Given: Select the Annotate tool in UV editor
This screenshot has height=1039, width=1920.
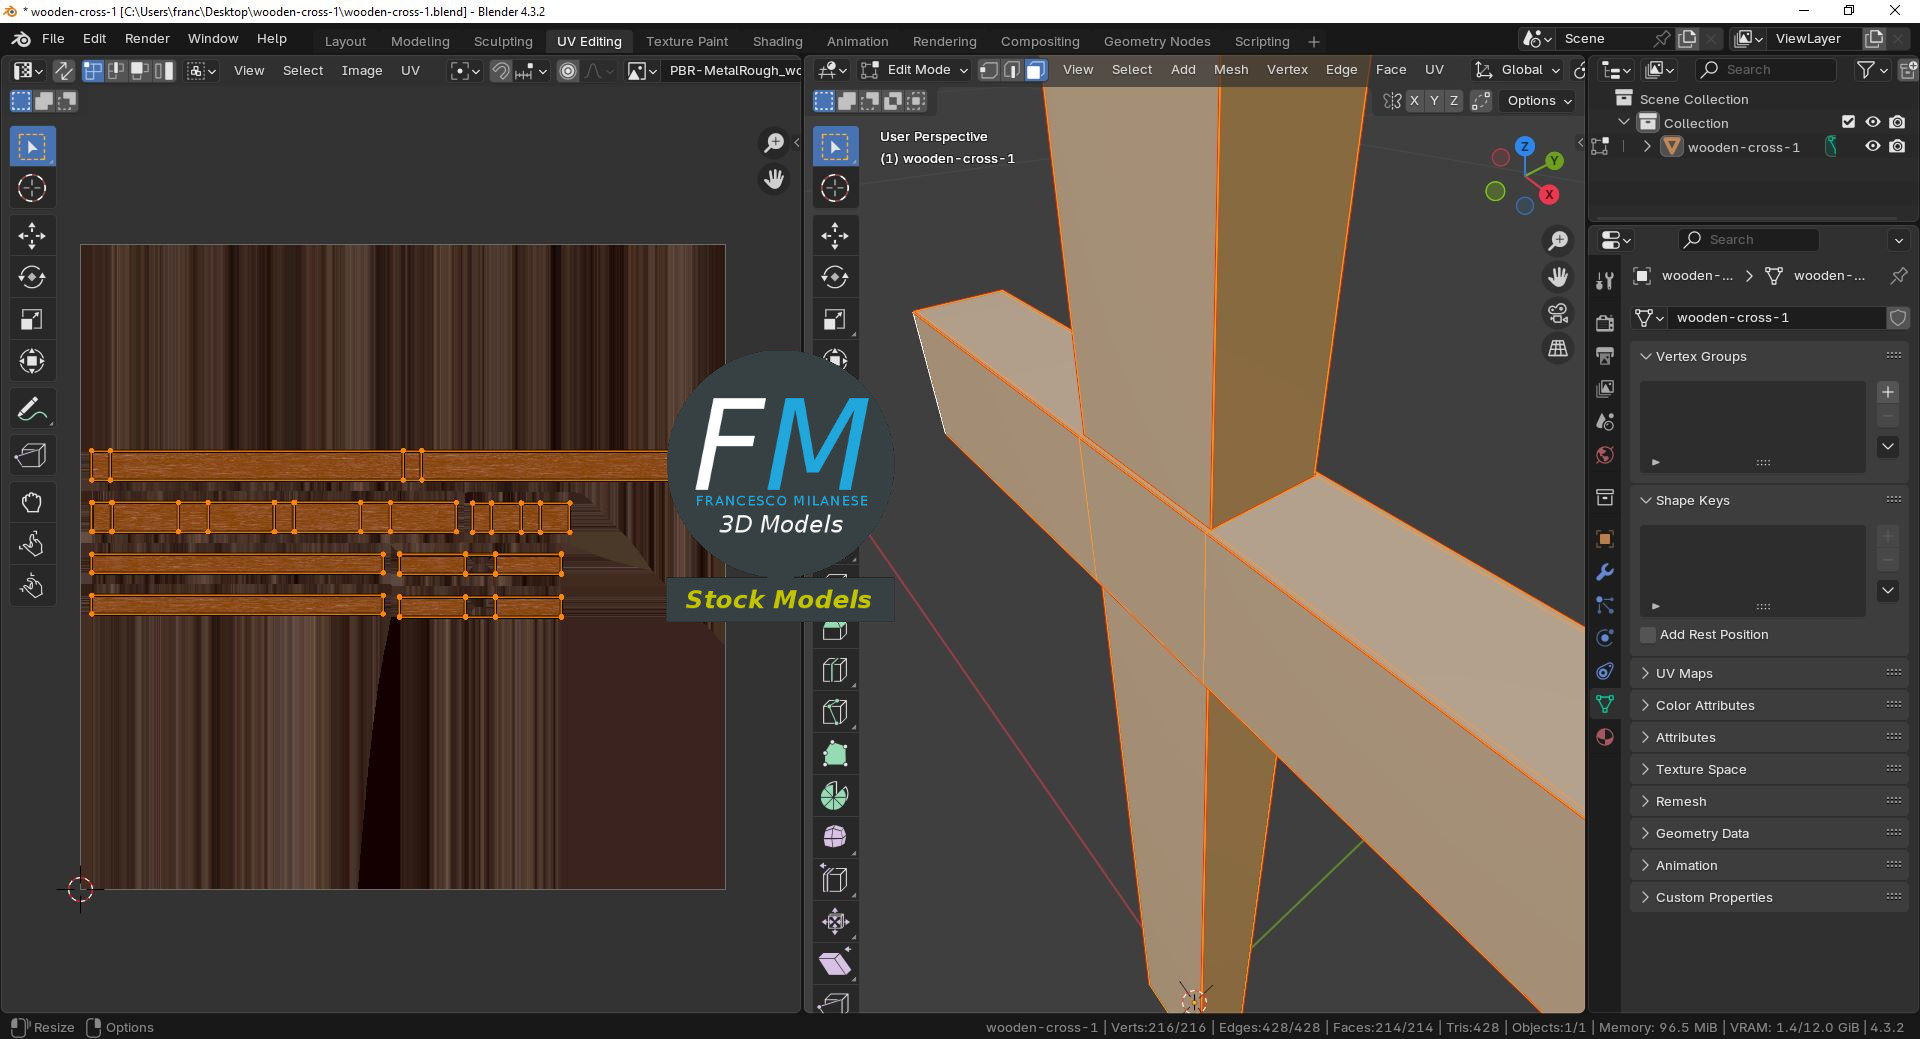Looking at the screenshot, I should (x=32, y=409).
